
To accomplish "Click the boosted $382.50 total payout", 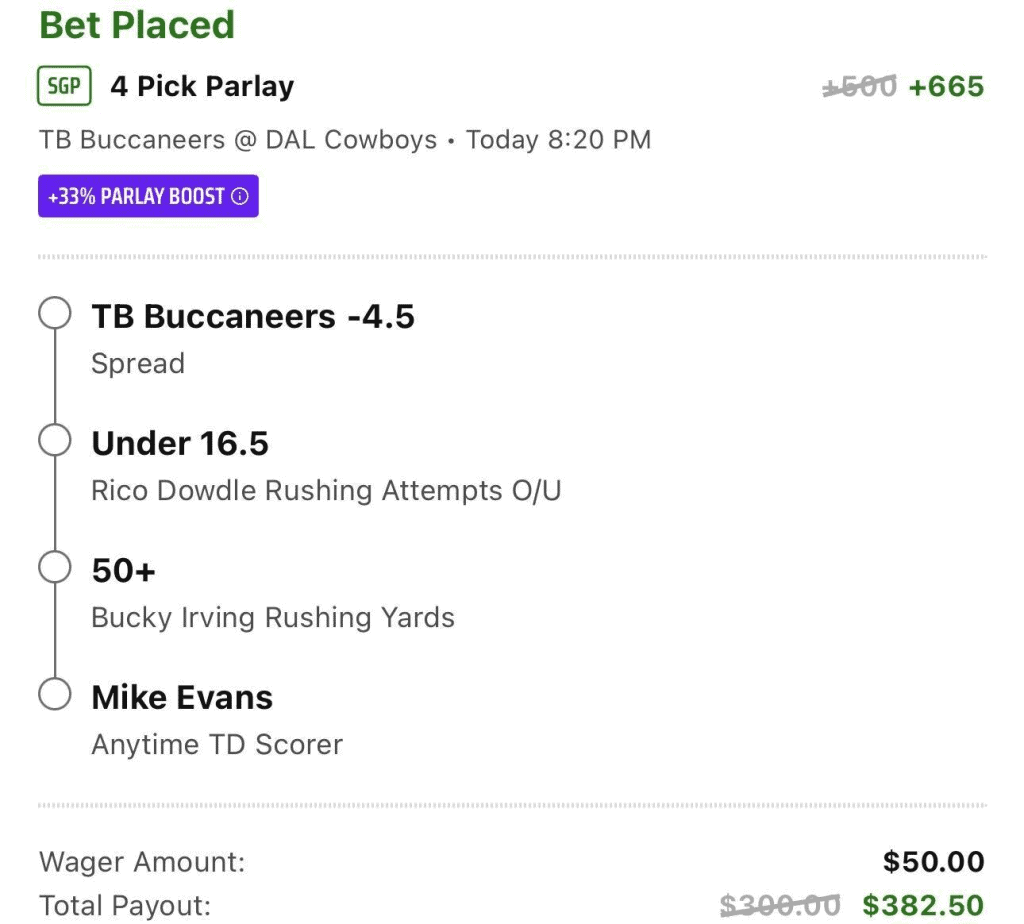I will pos(922,906).
